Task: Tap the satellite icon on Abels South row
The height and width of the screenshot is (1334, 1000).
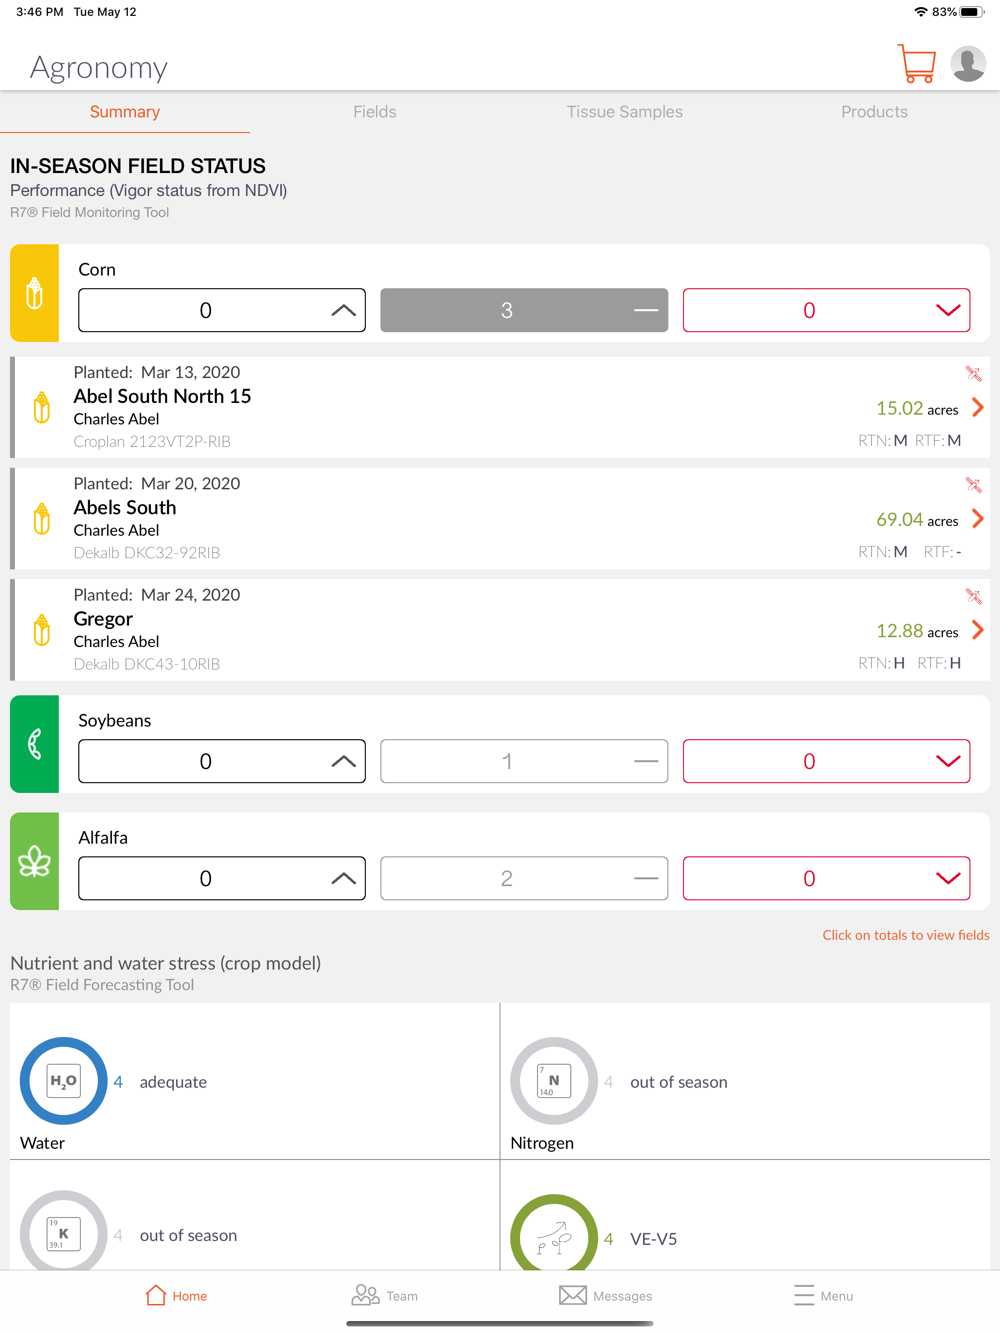Action: (x=973, y=485)
